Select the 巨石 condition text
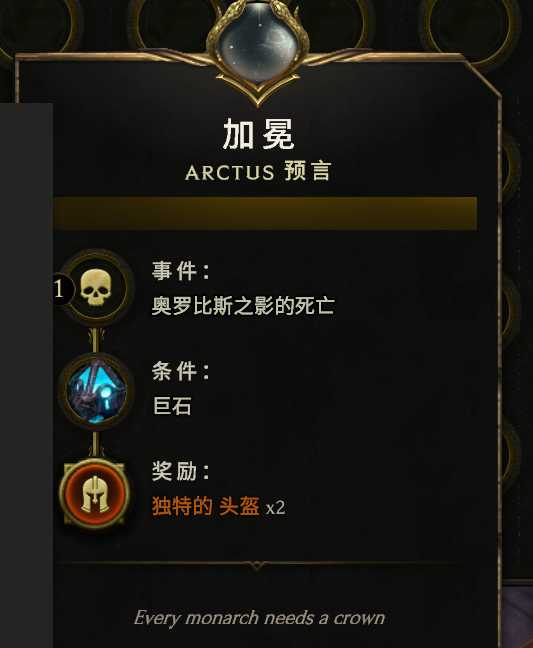 [172, 406]
